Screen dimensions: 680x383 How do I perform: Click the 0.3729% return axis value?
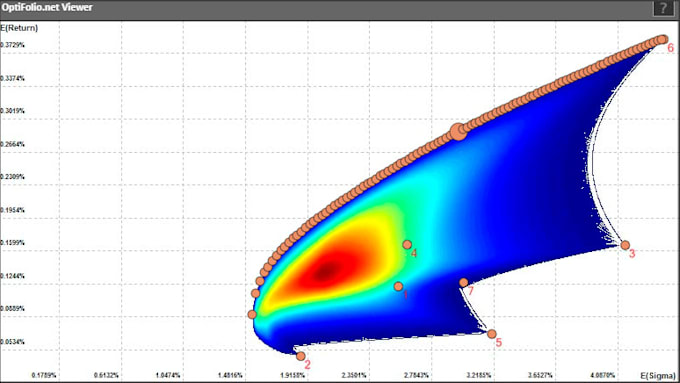click(x=13, y=45)
